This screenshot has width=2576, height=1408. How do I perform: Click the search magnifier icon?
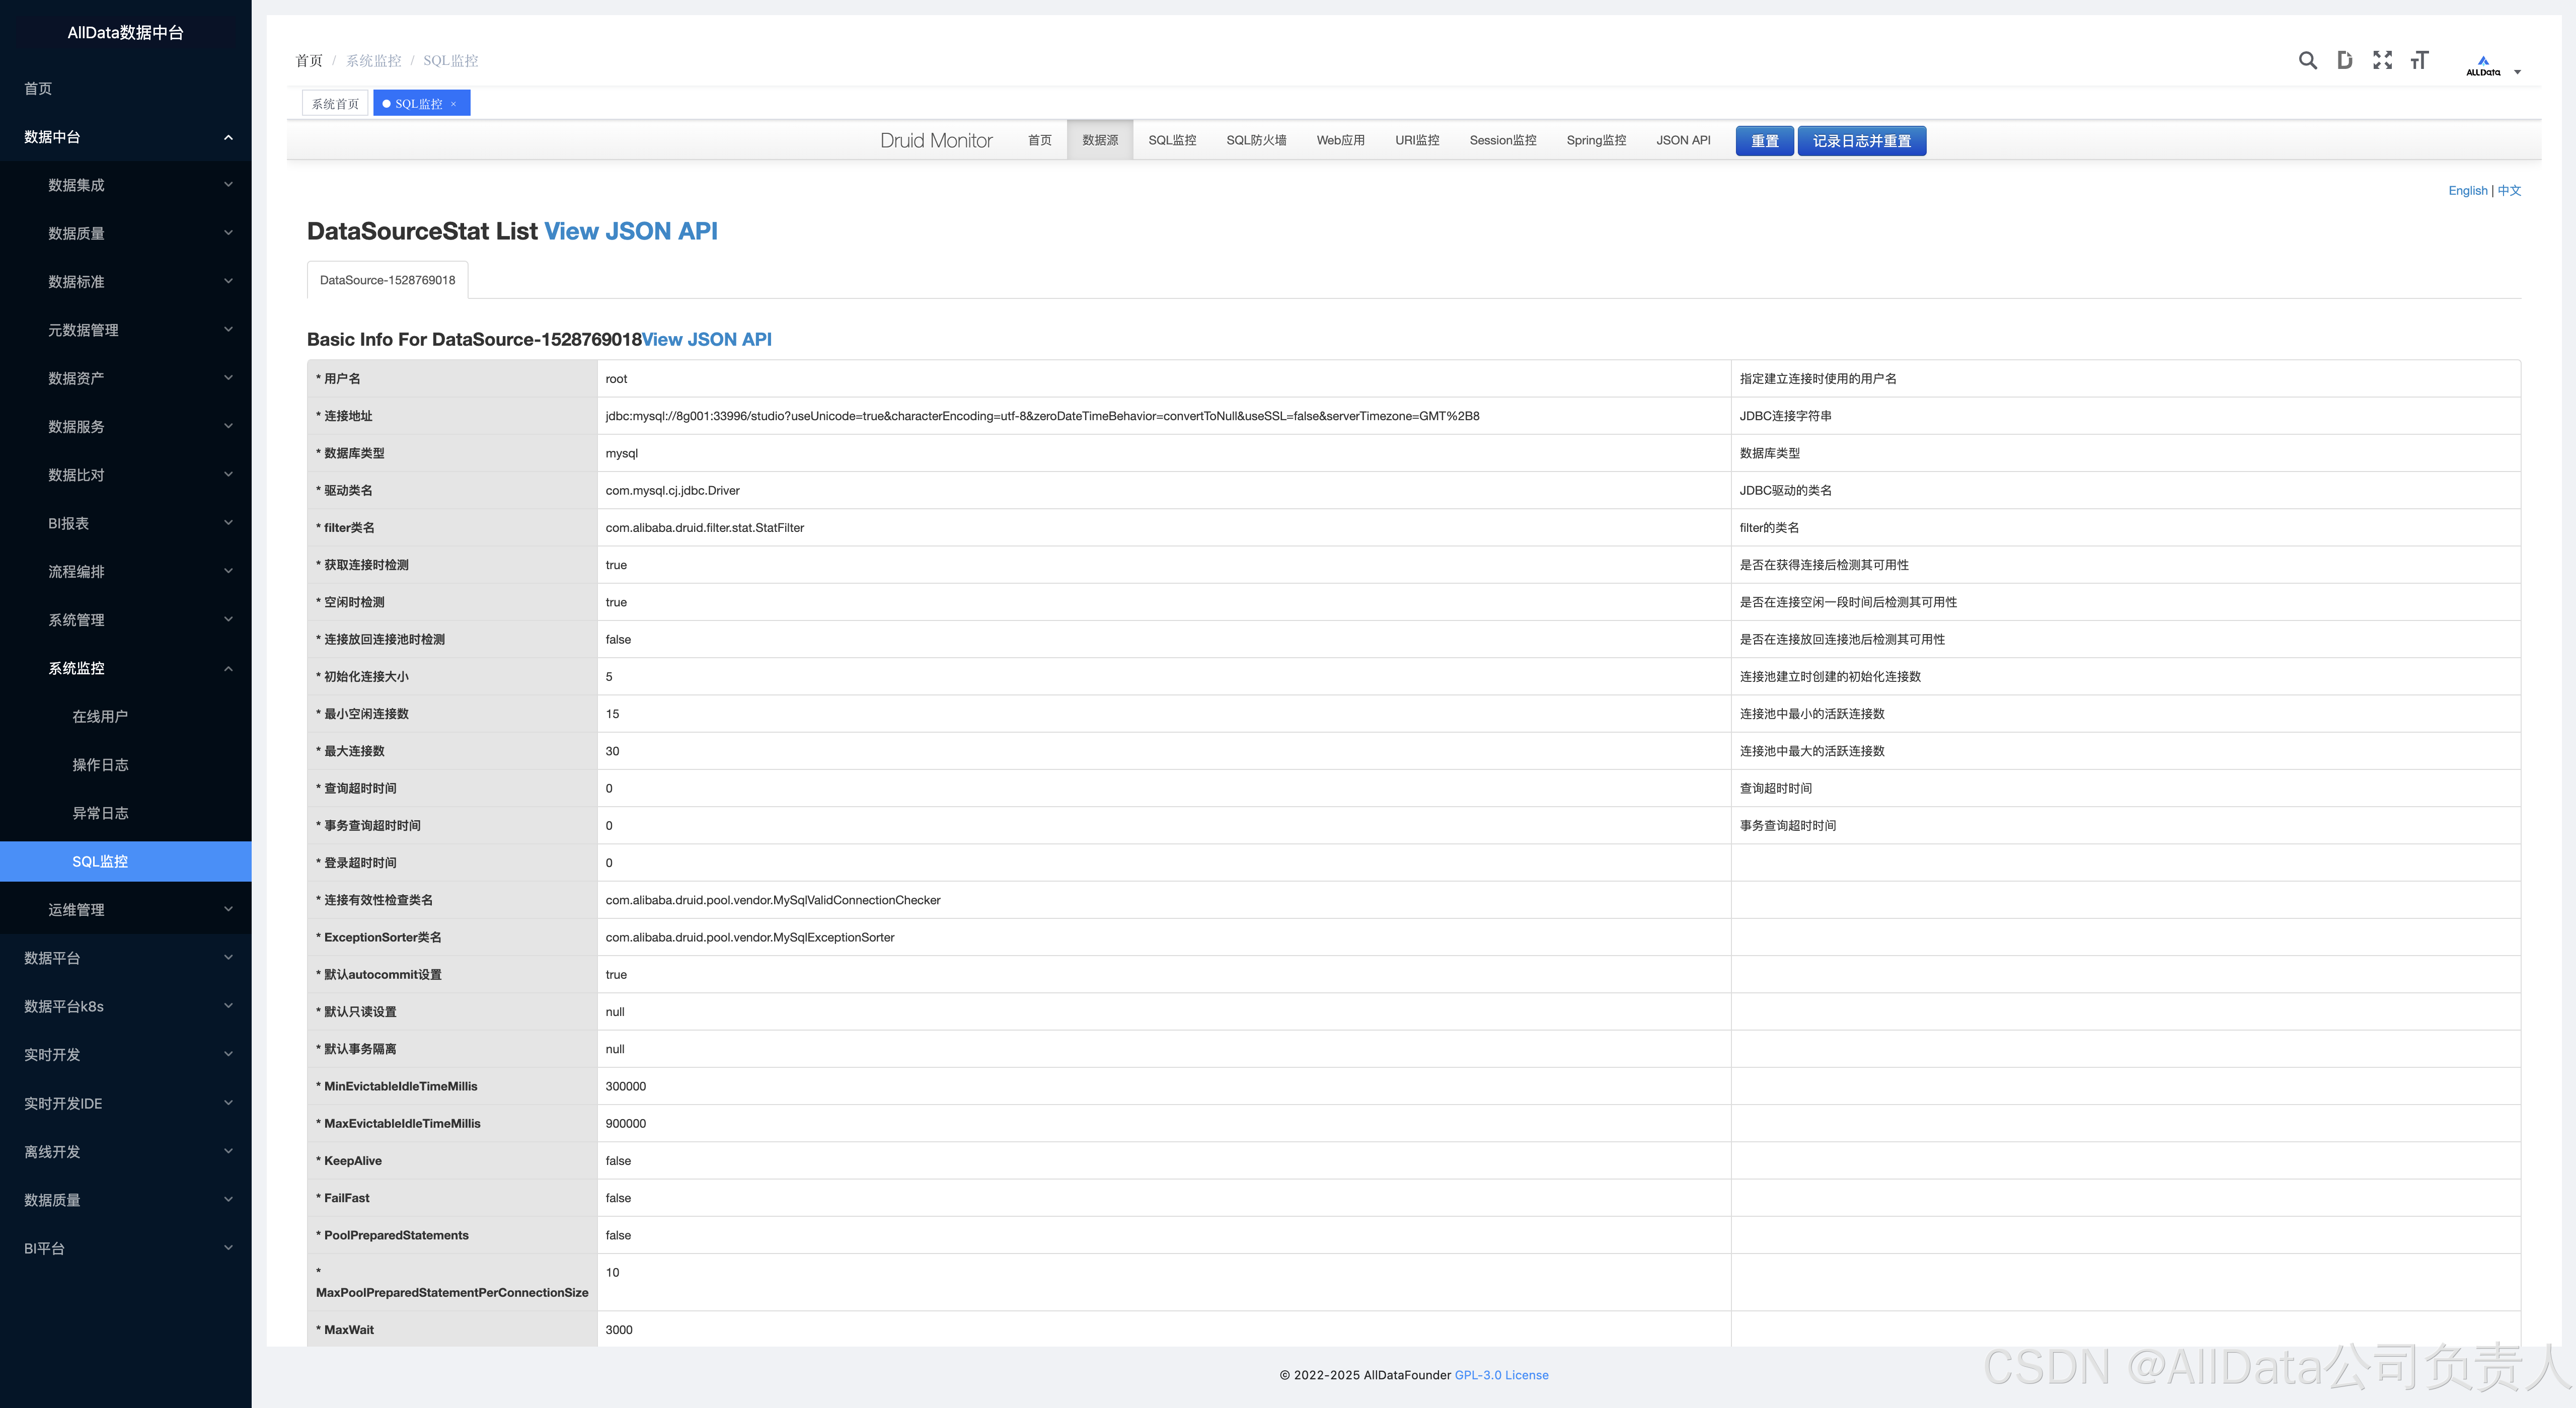click(x=2307, y=60)
